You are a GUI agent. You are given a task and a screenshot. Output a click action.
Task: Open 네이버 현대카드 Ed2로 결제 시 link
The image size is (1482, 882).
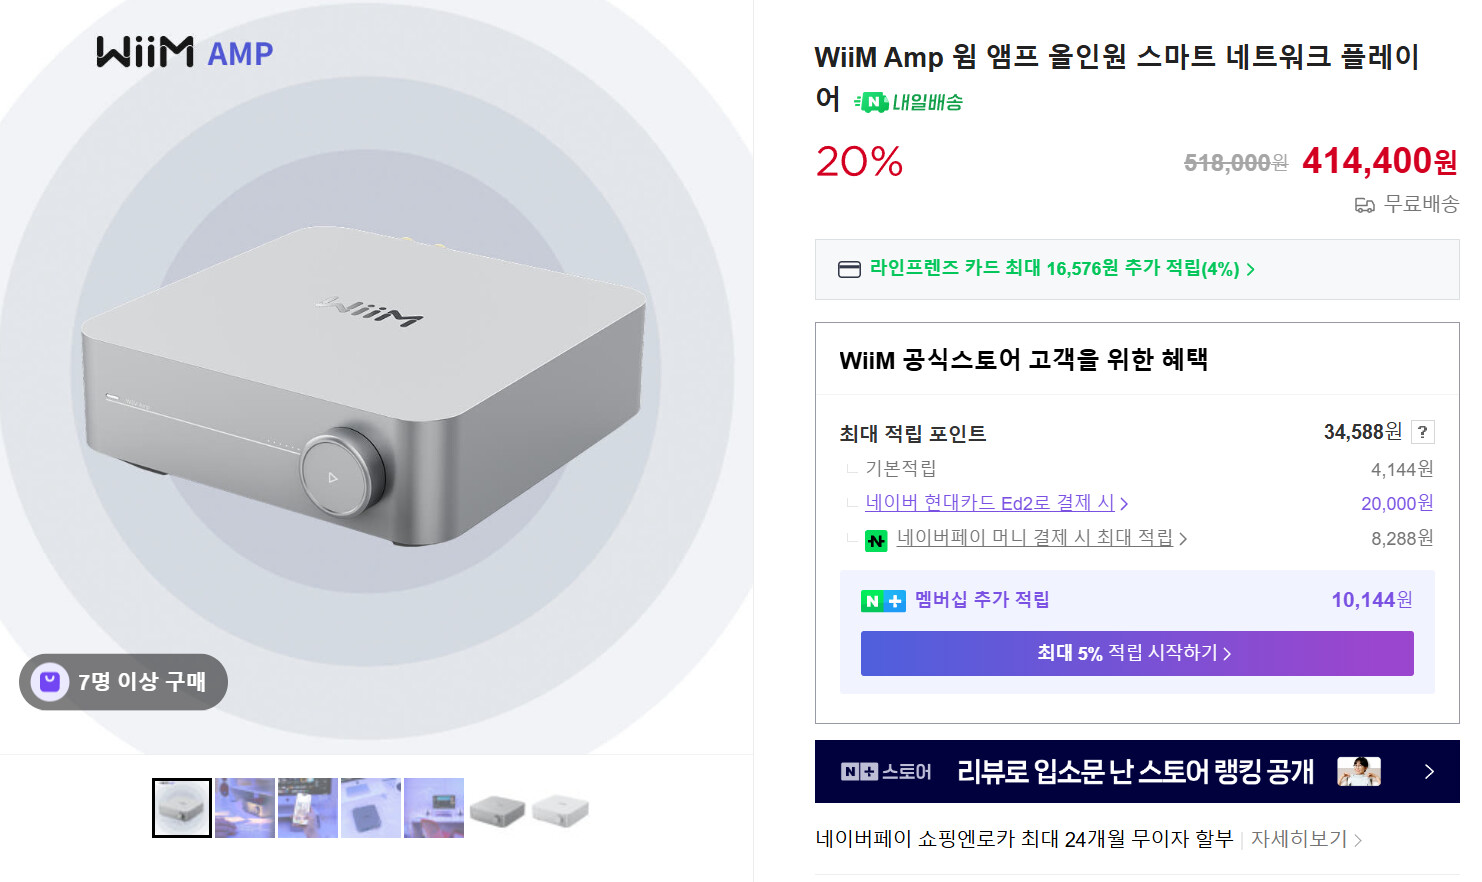[995, 503]
